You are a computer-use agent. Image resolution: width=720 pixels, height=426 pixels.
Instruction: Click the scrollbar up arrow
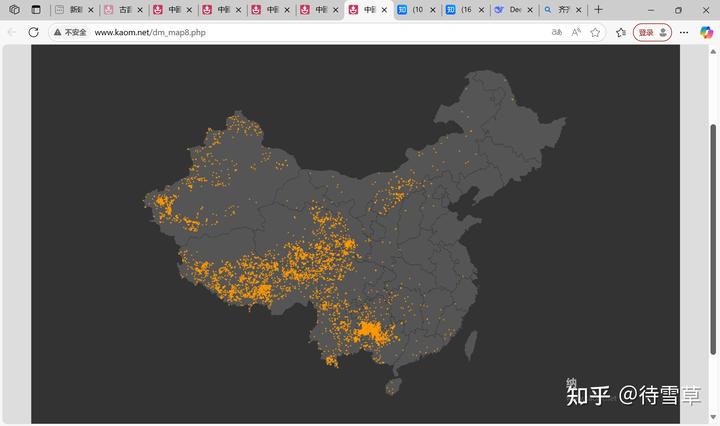click(x=713, y=51)
